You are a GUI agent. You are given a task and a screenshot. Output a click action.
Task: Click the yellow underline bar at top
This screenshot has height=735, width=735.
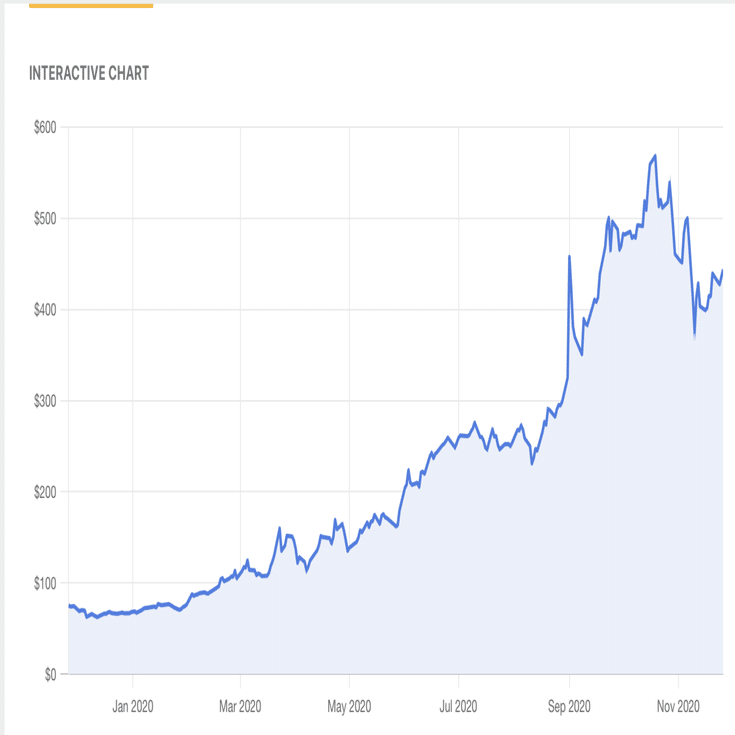pos(91,5)
